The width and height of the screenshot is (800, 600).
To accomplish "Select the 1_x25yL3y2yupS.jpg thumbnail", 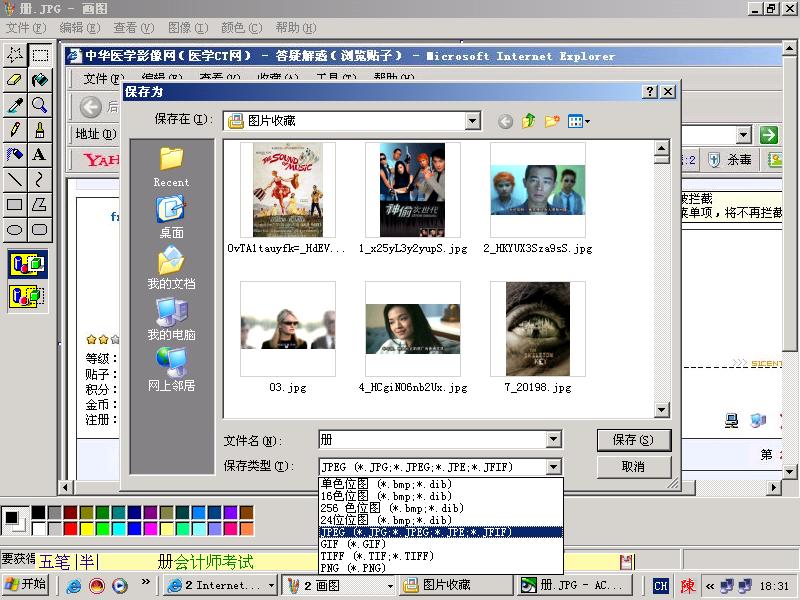I will (x=413, y=190).
